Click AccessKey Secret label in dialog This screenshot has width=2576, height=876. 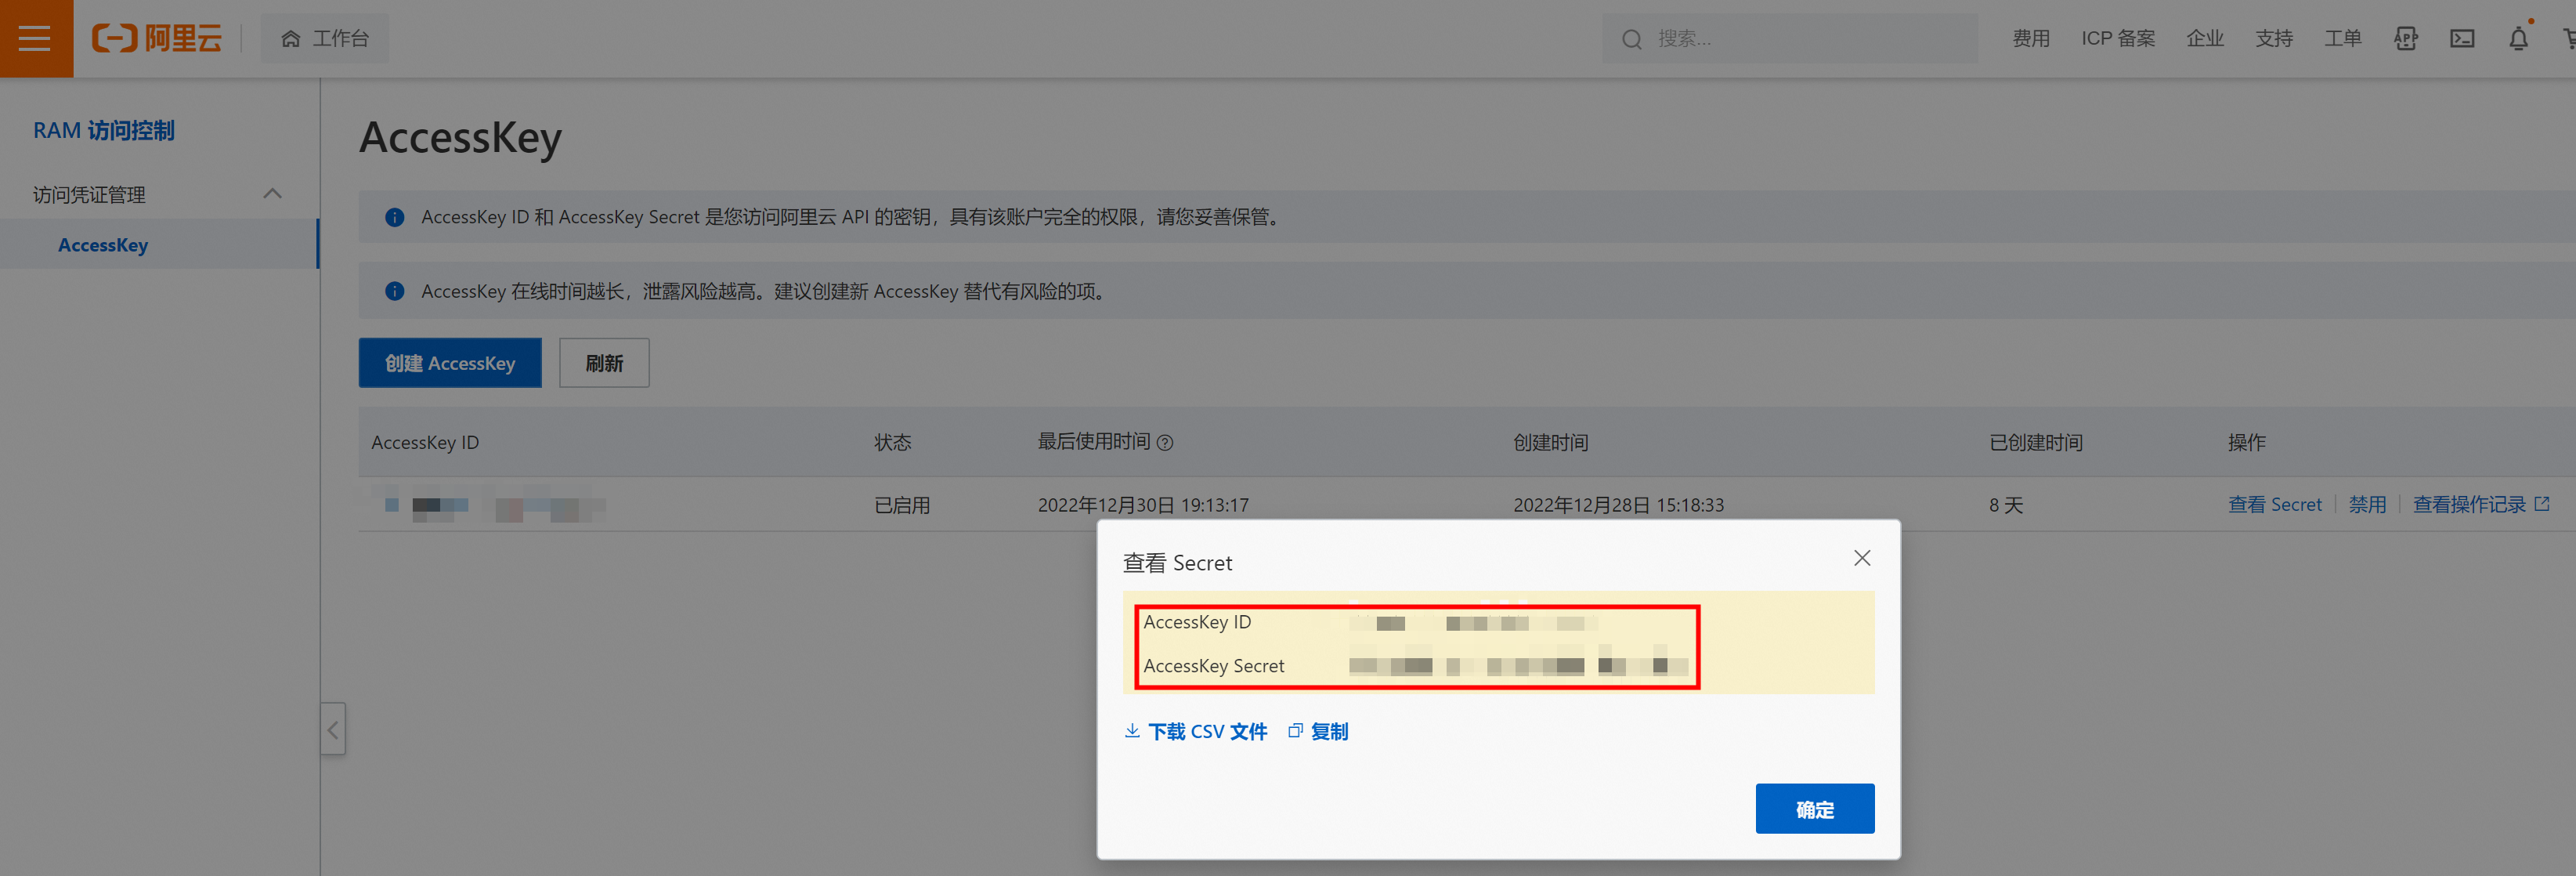point(1213,665)
